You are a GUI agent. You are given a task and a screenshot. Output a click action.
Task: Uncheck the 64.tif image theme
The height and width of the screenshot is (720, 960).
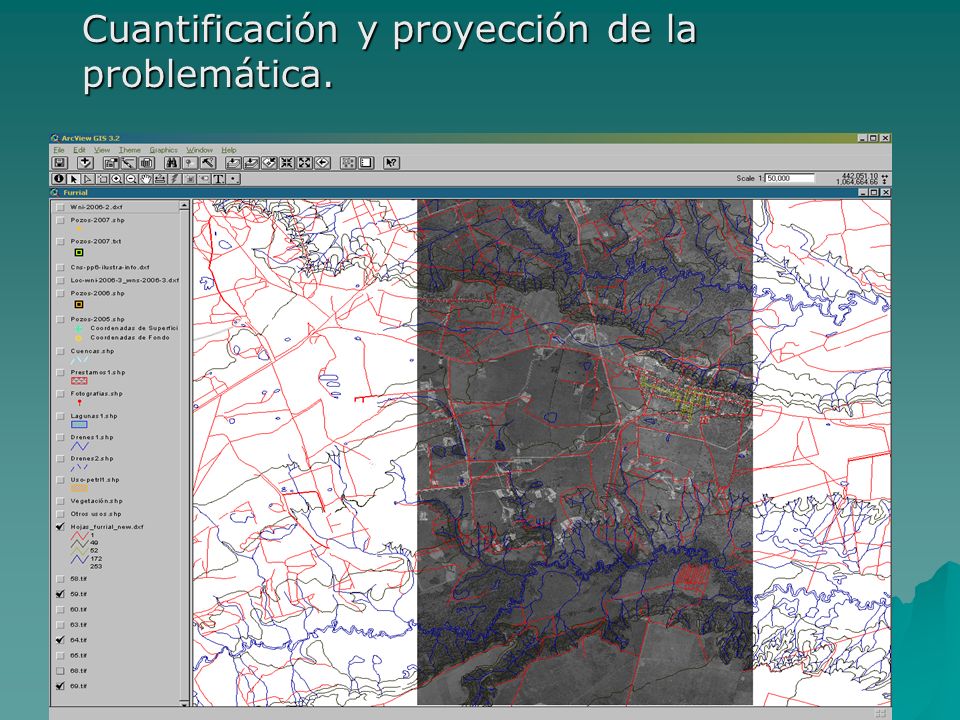[60, 640]
